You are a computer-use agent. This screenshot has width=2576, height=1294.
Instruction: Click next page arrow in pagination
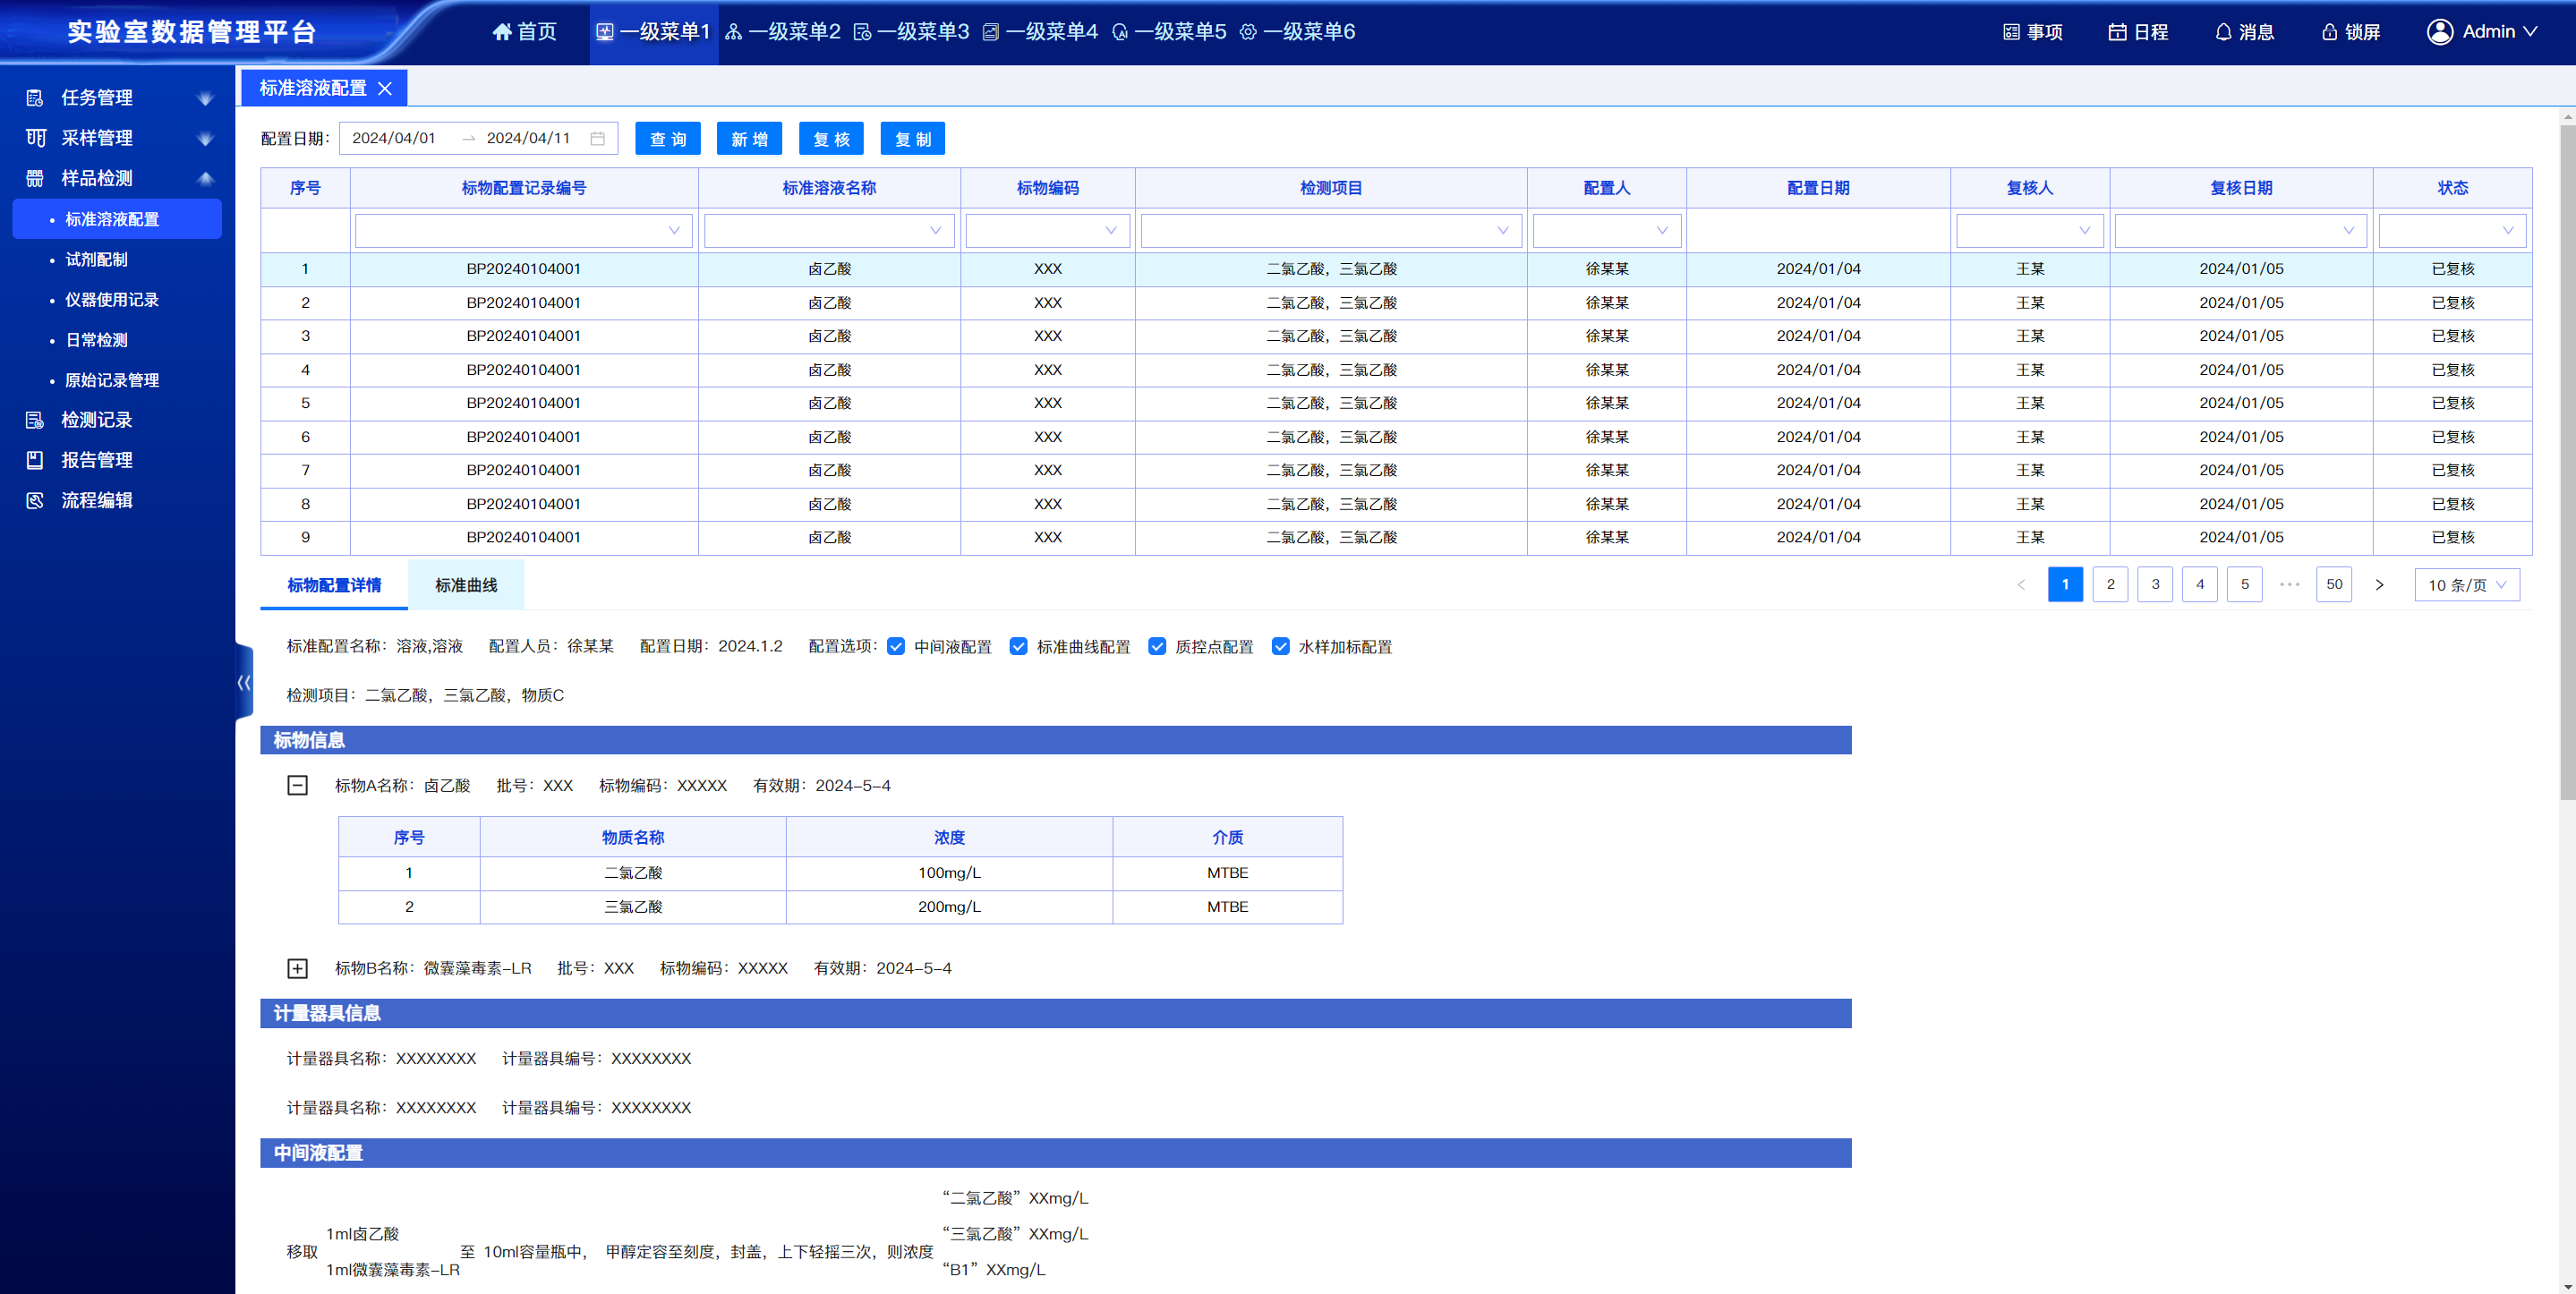tap(2380, 585)
